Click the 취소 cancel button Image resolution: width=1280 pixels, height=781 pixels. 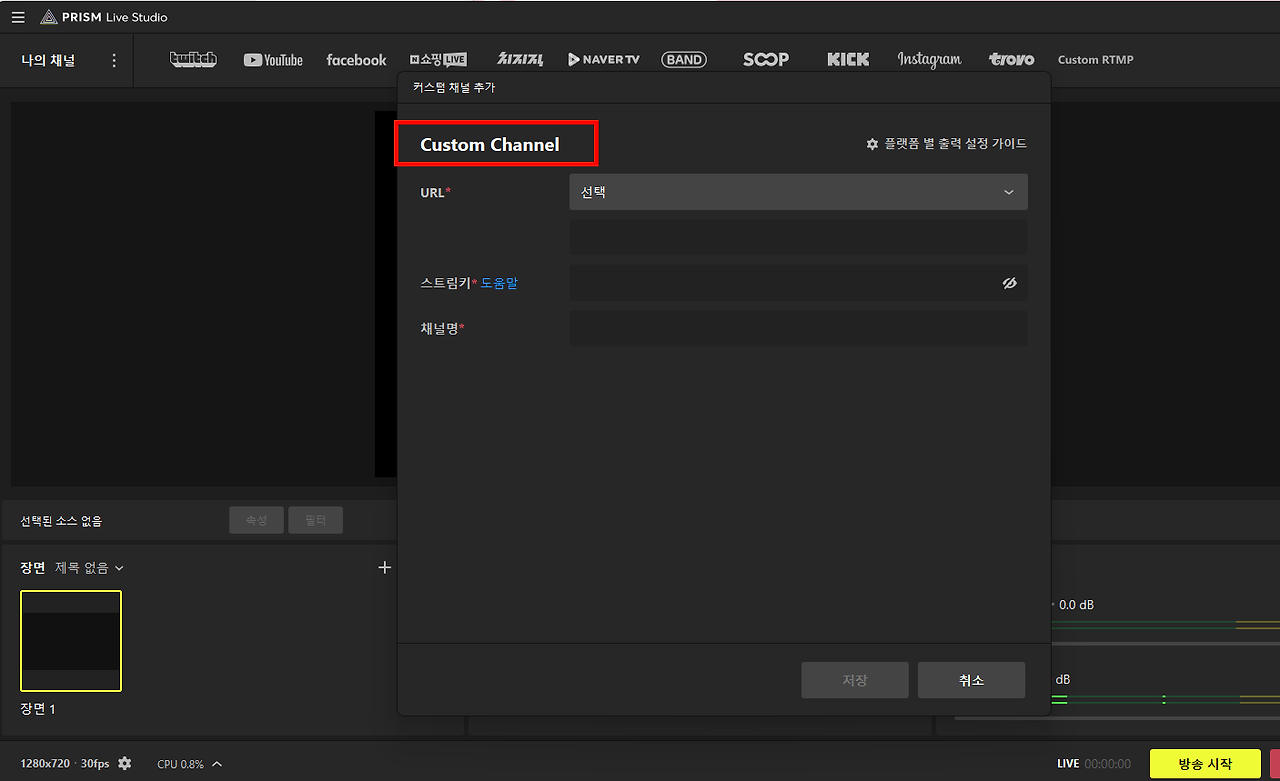971,680
